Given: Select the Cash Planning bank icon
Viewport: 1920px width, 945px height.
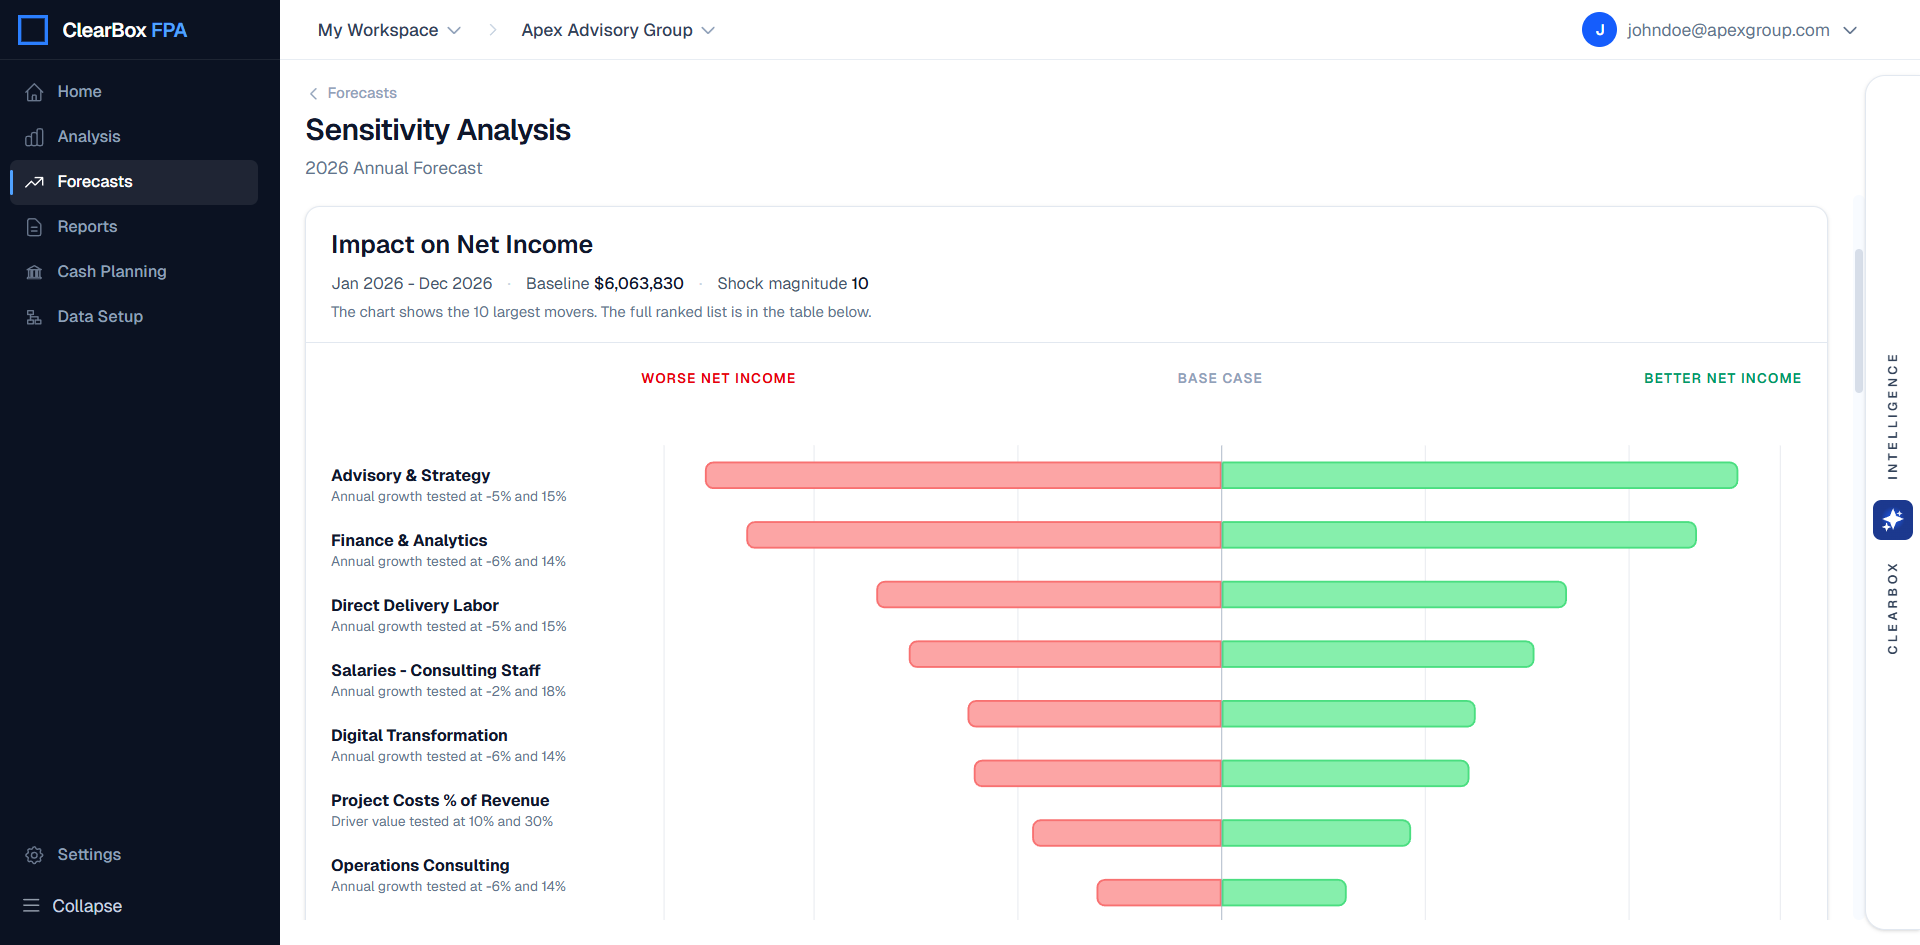Looking at the screenshot, I should point(34,271).
